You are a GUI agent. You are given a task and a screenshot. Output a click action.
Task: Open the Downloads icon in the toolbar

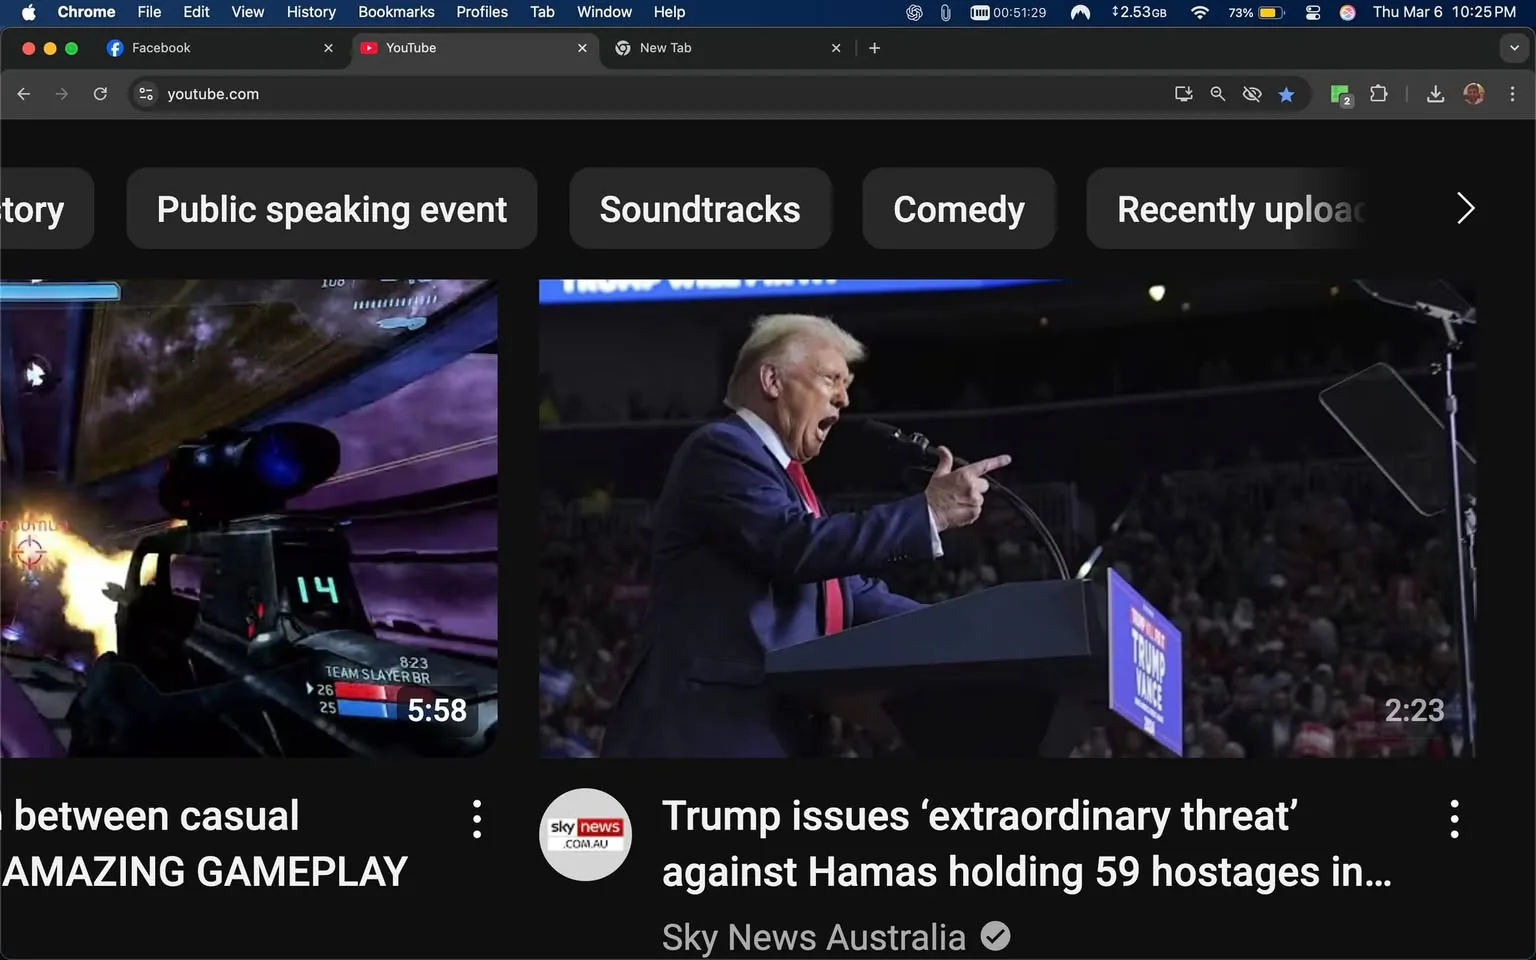click(1436, 93)
